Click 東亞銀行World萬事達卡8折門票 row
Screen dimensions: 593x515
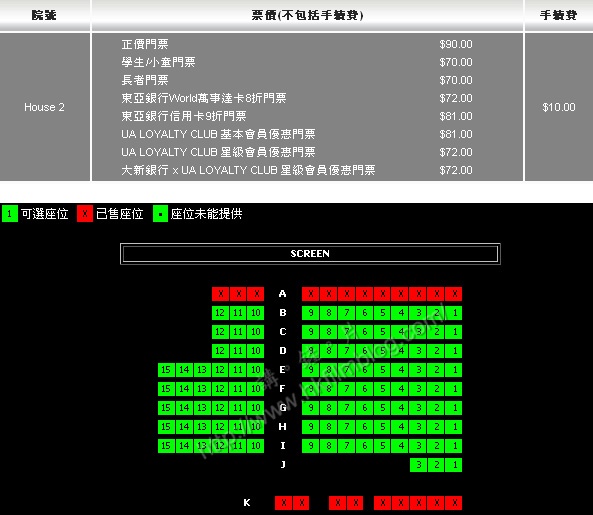[203, 98]
